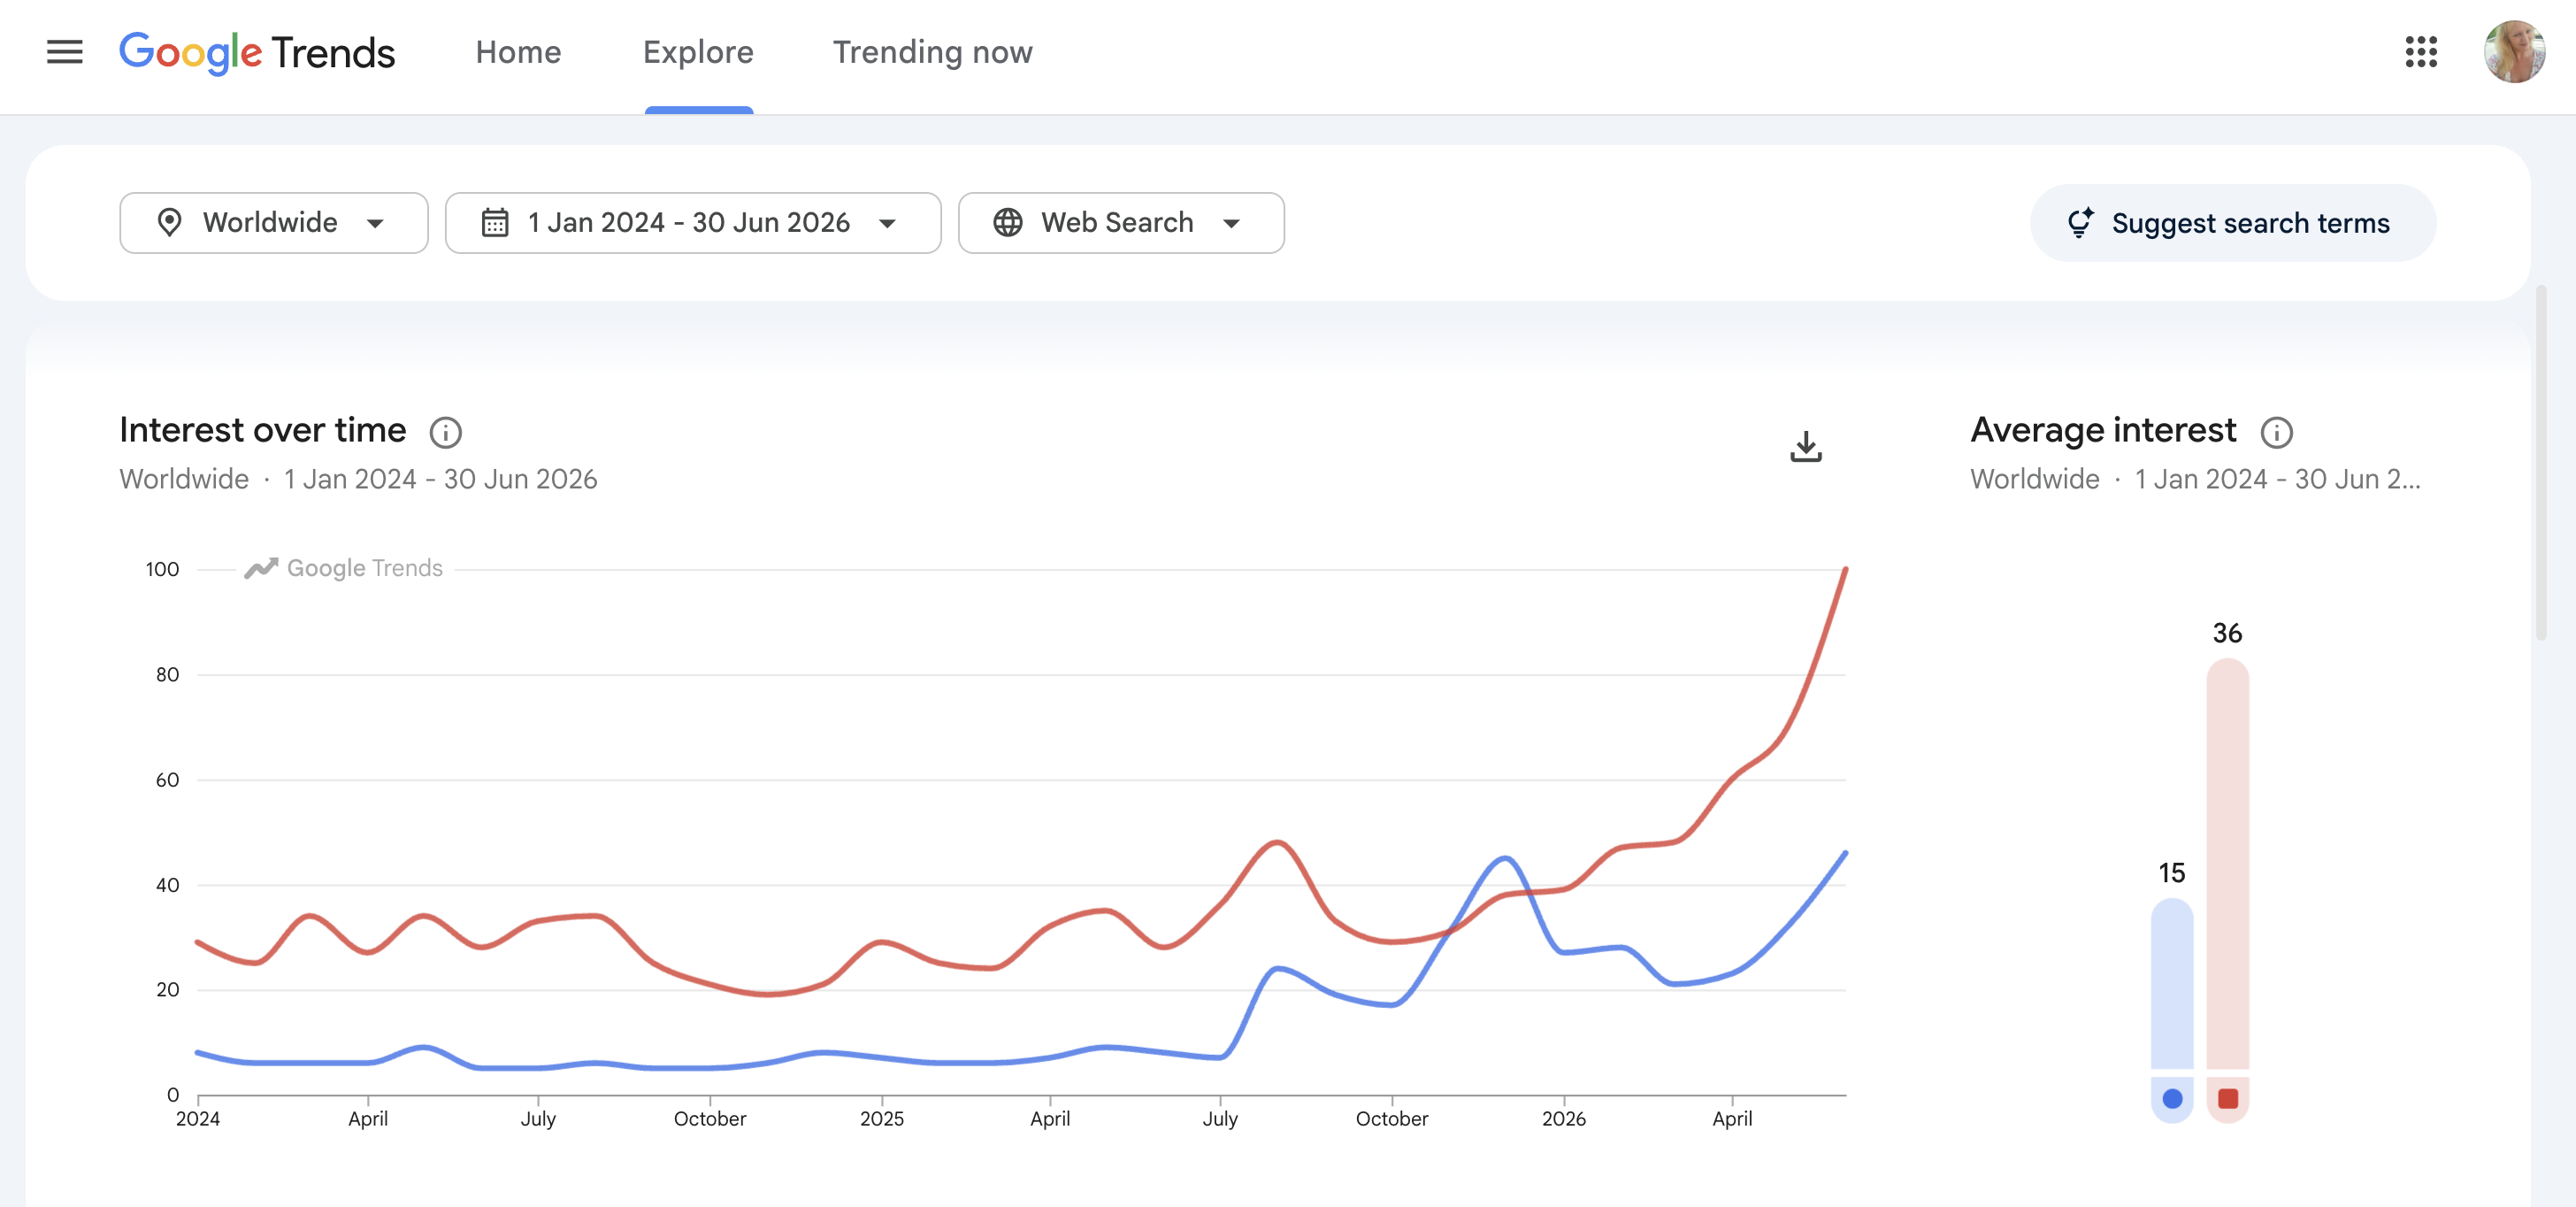Click the '2025' axis label

point(881,1118)
